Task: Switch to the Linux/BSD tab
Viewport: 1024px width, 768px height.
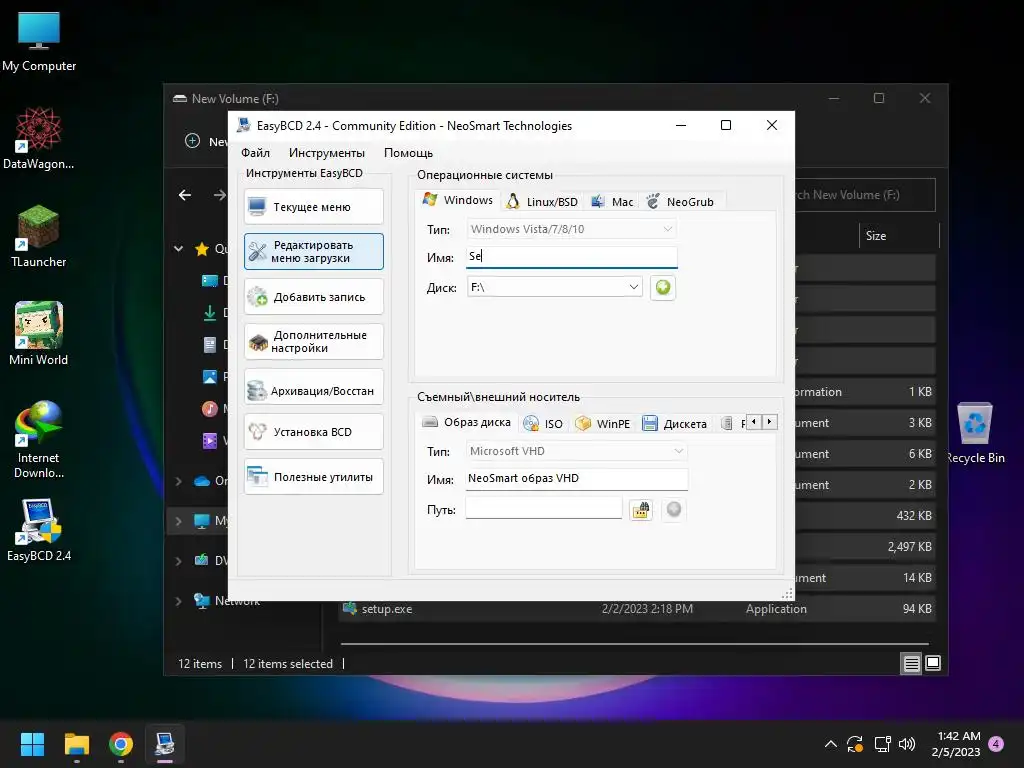Action: (543, 202)
